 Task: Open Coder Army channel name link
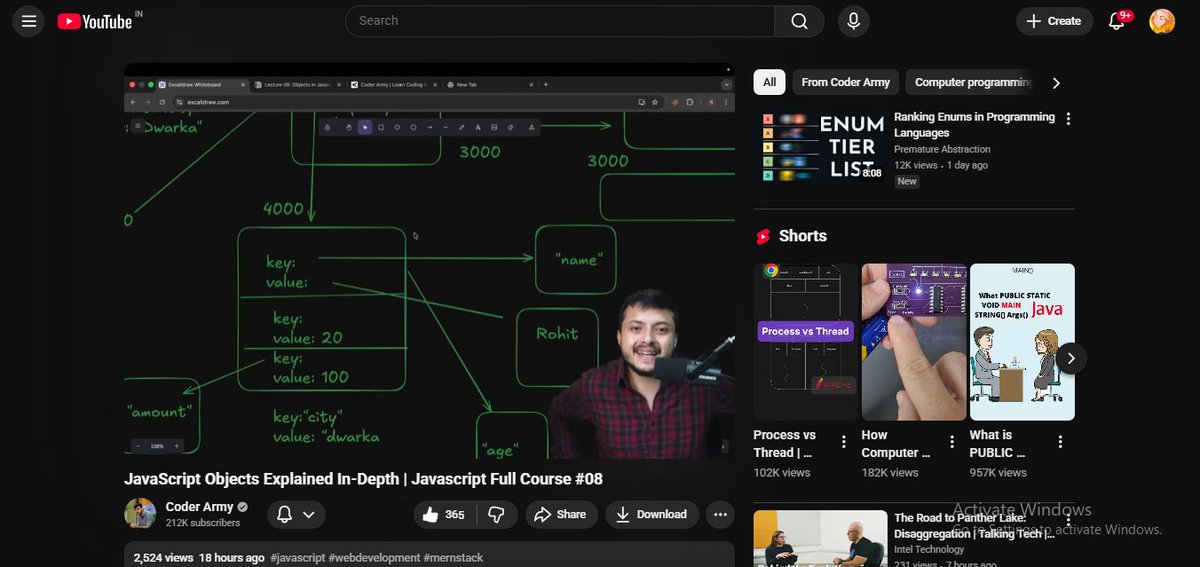point(199,507)
